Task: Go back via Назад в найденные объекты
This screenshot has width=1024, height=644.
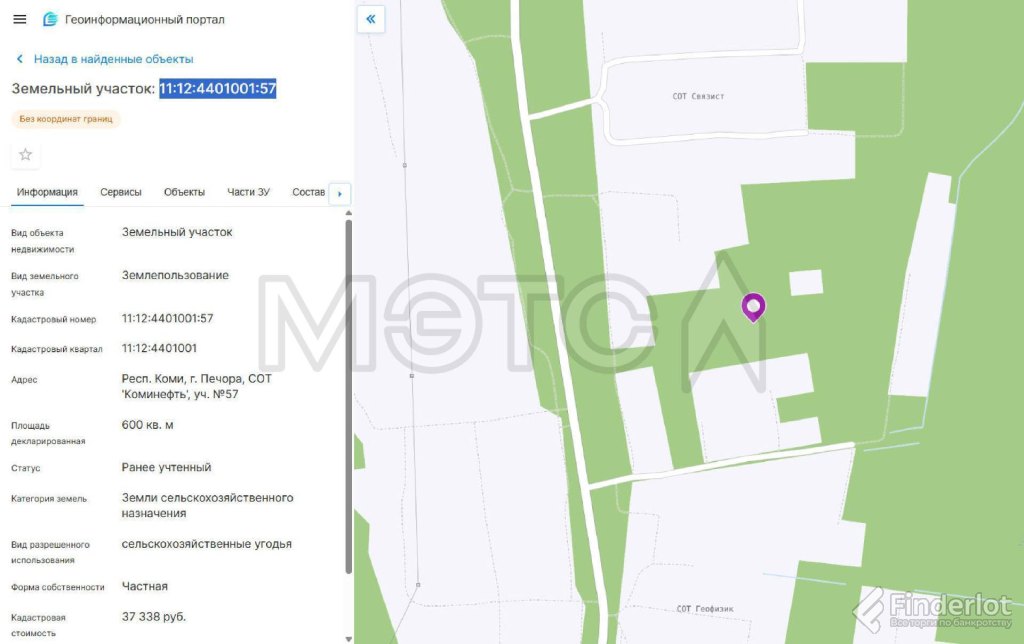Action: (113, 59)
